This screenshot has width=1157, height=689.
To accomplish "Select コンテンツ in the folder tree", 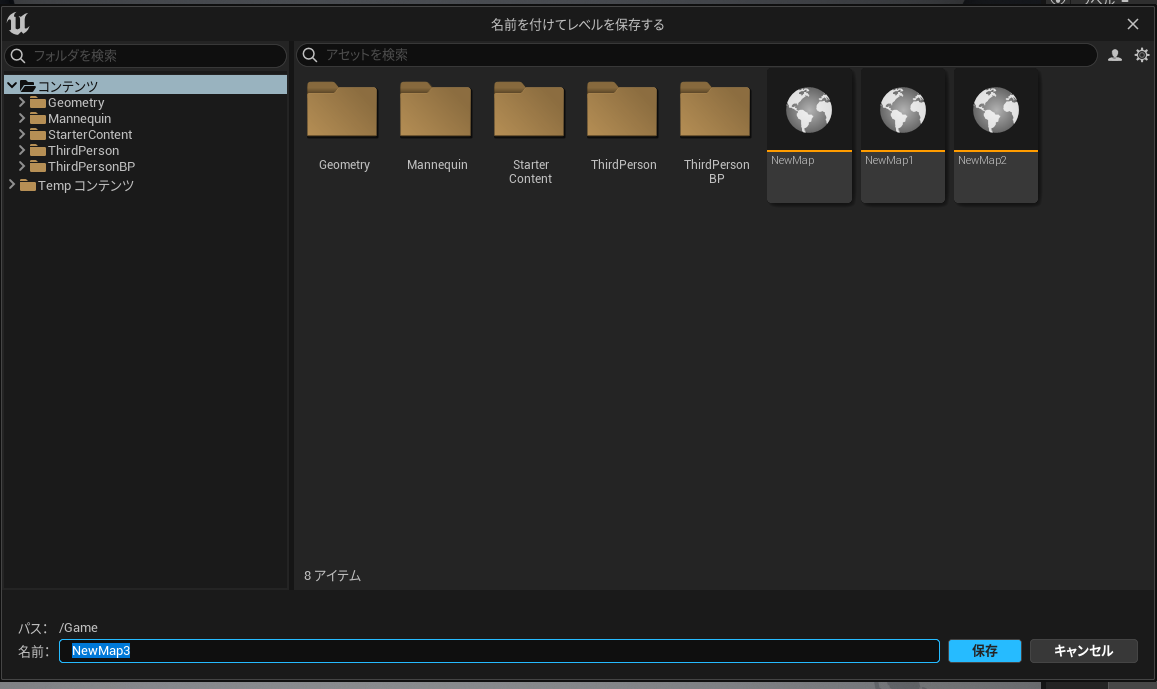I will click(145, 86).
